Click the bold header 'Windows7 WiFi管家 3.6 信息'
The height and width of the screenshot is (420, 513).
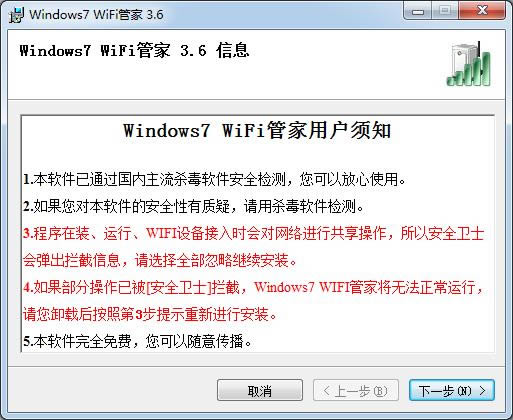coord(134,51)
